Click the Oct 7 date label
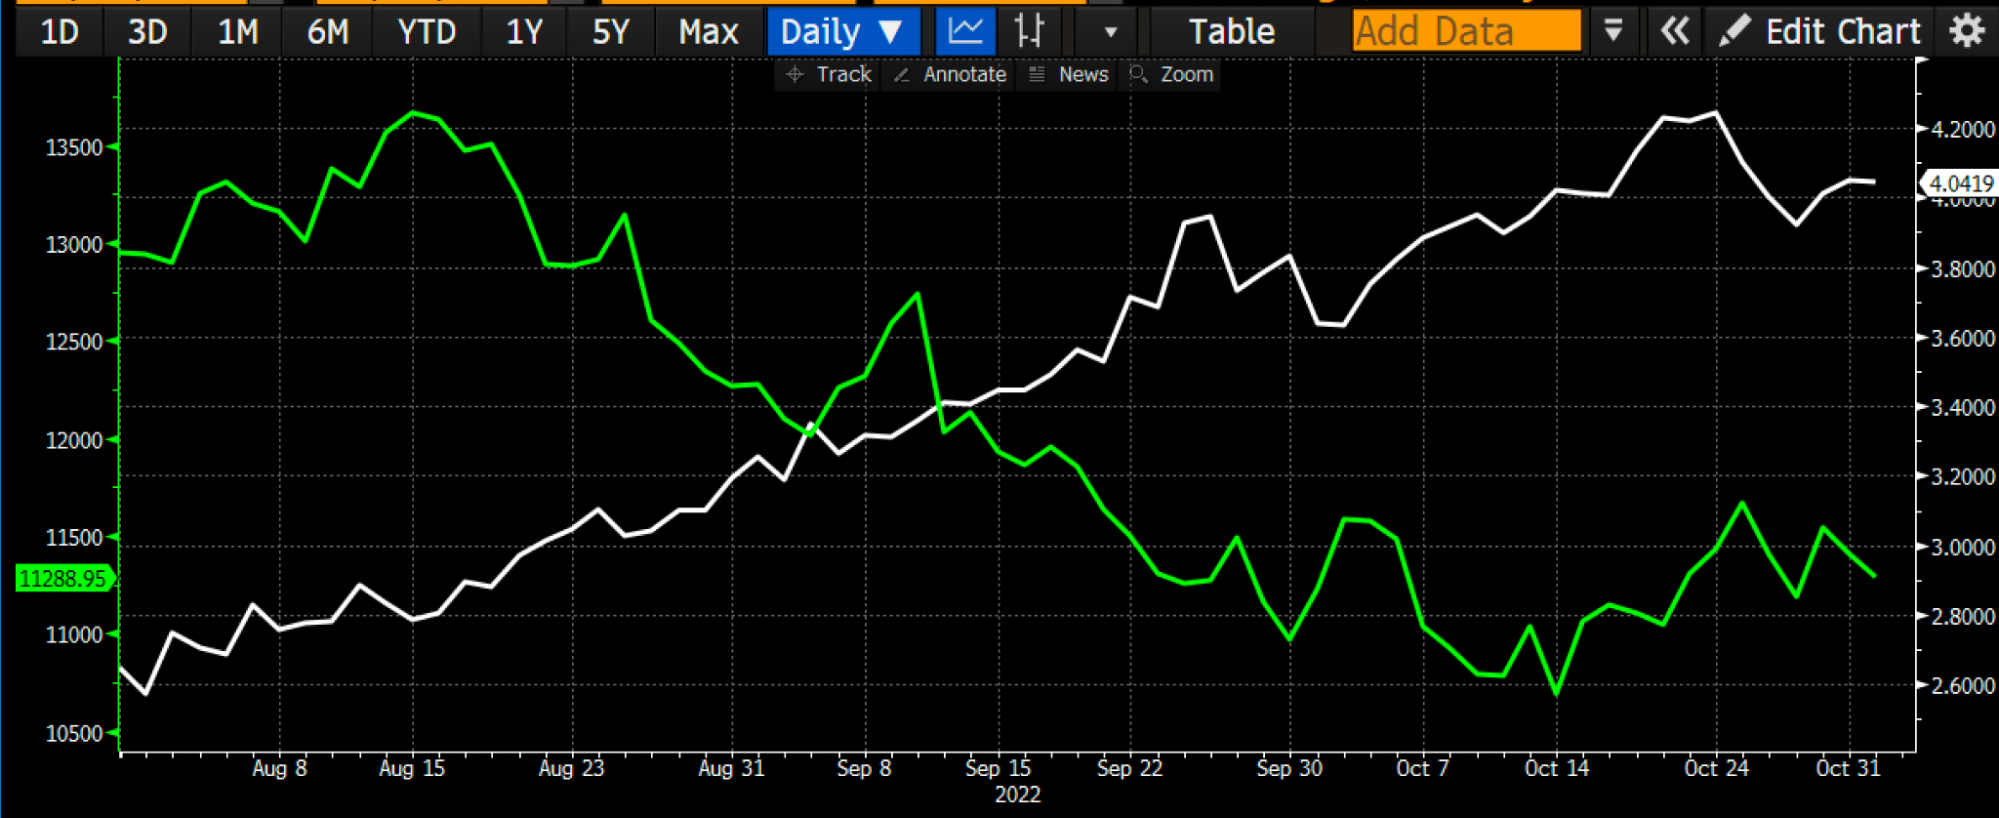This screenshot has height=818, width=1999. click(1422, 768)
